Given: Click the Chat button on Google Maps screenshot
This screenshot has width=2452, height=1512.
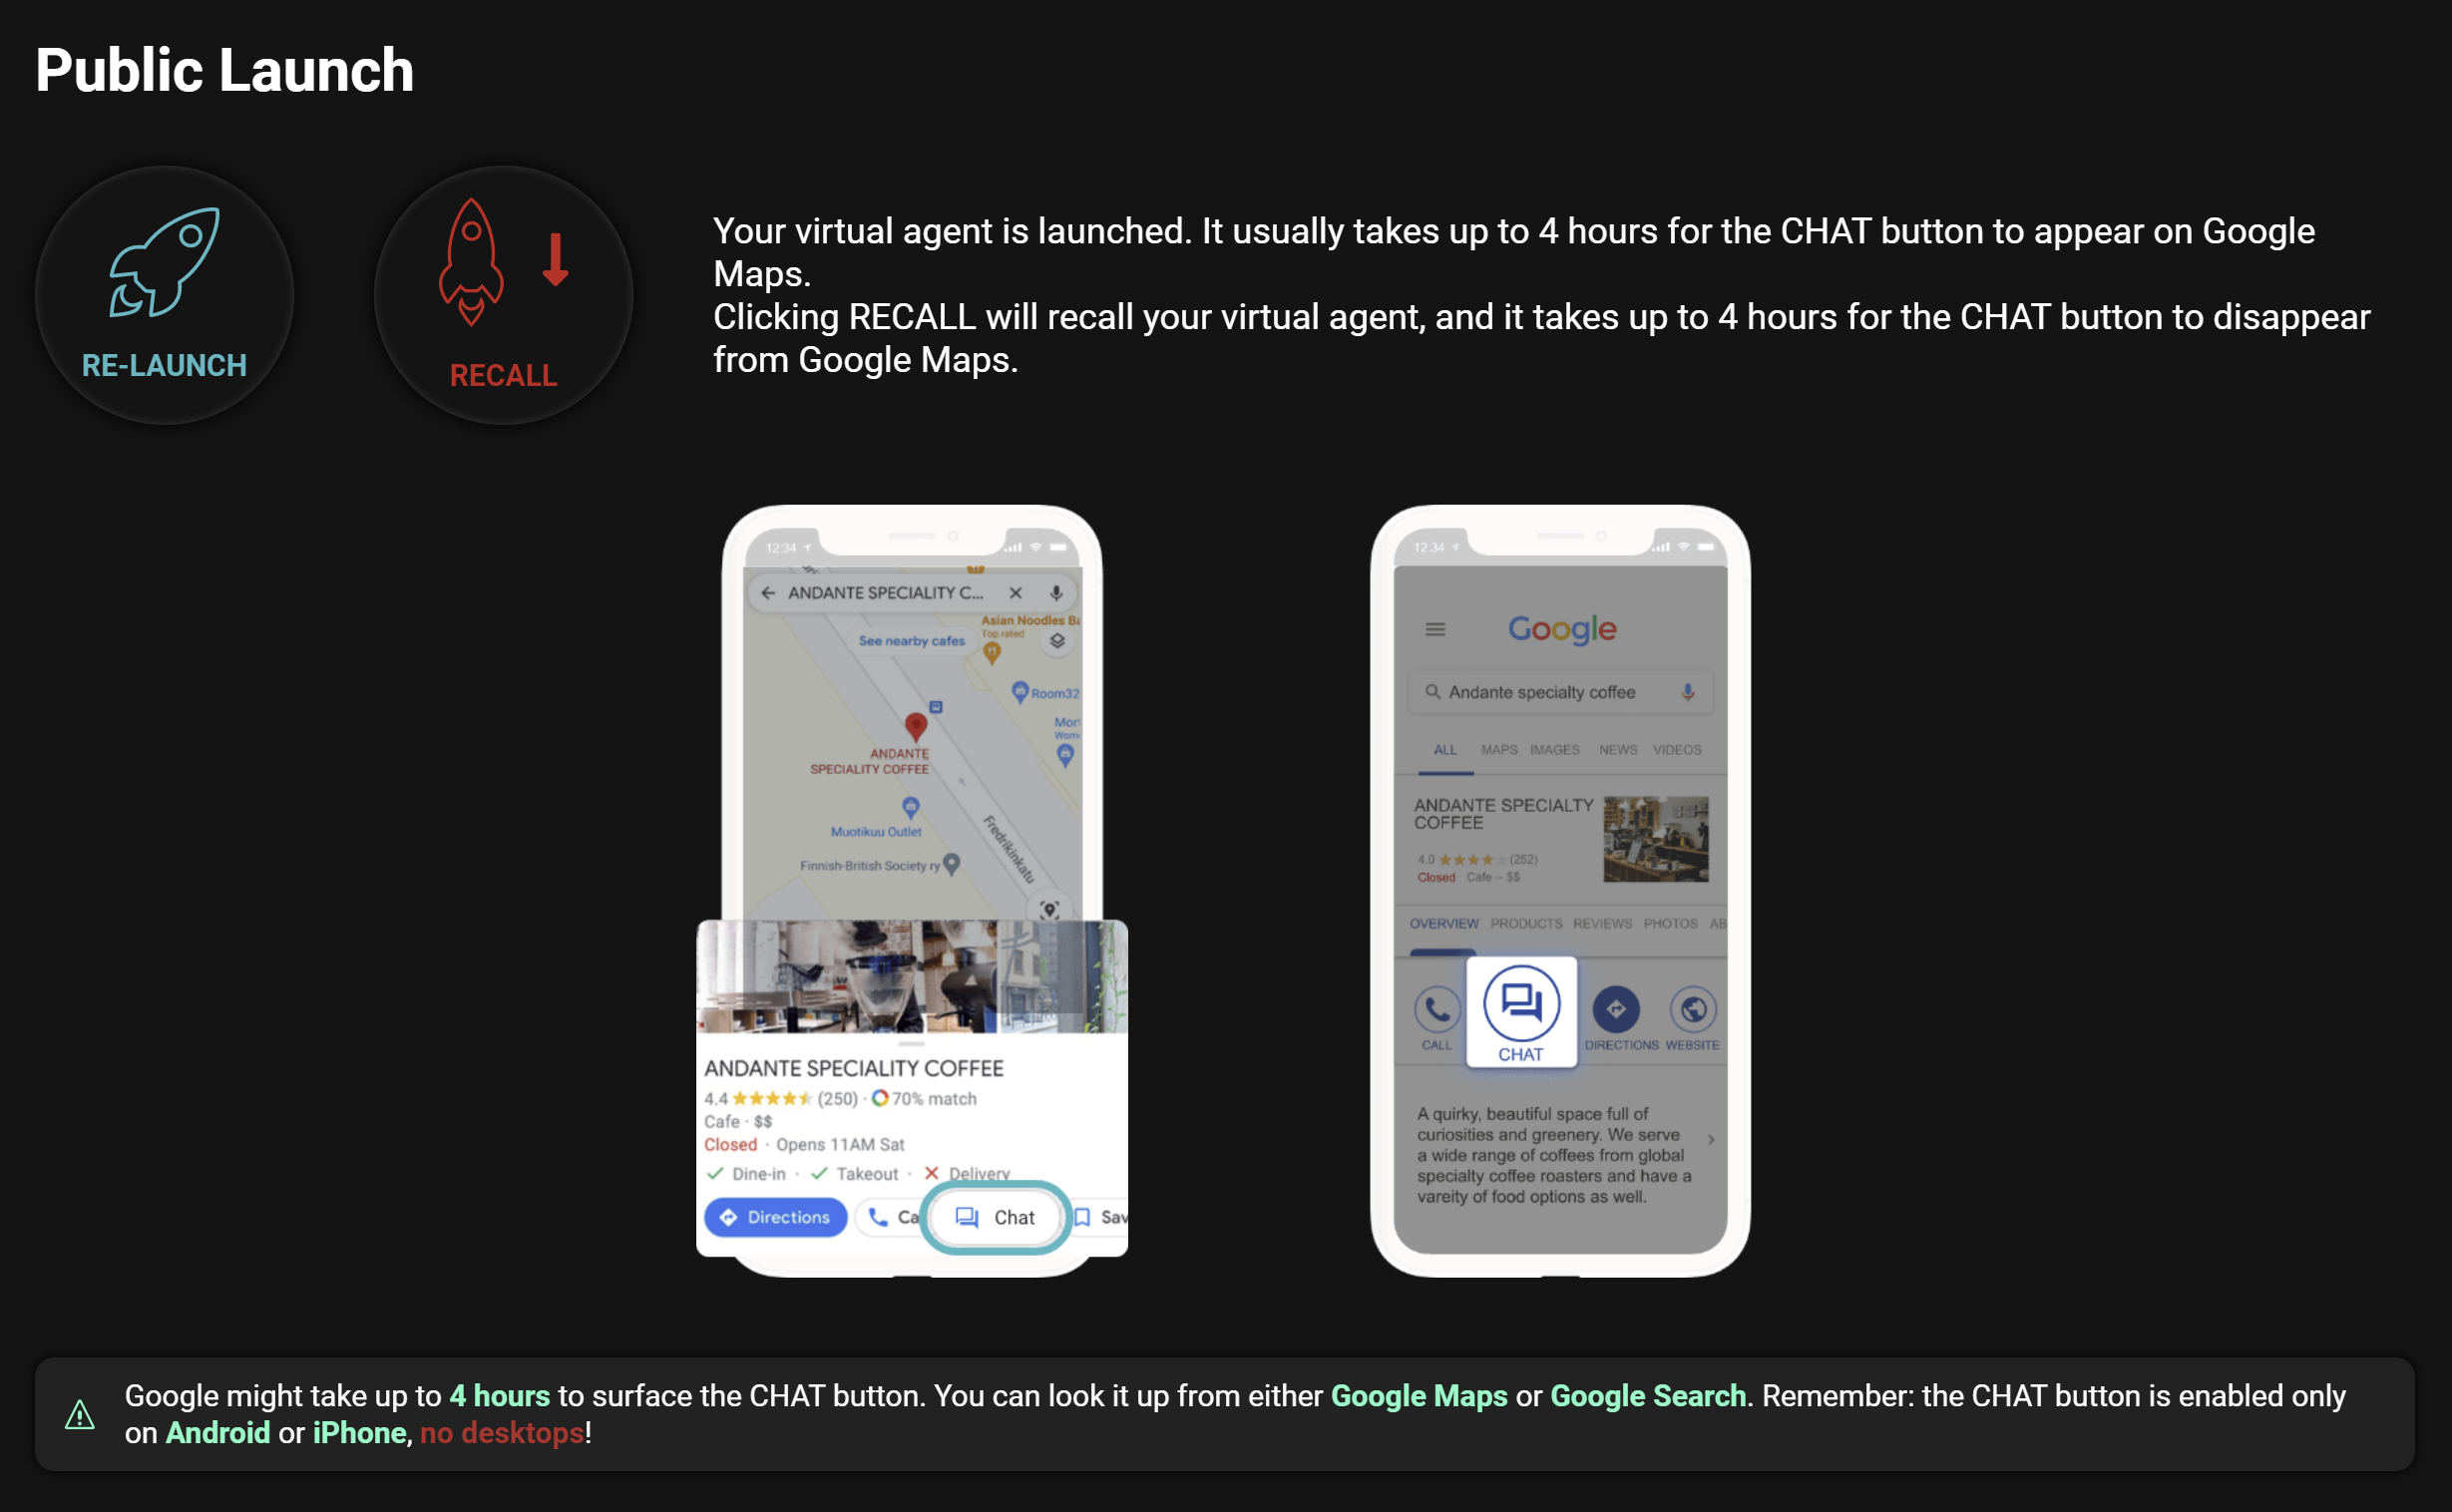Looking at the screenshot, I should pos(993,1216).
